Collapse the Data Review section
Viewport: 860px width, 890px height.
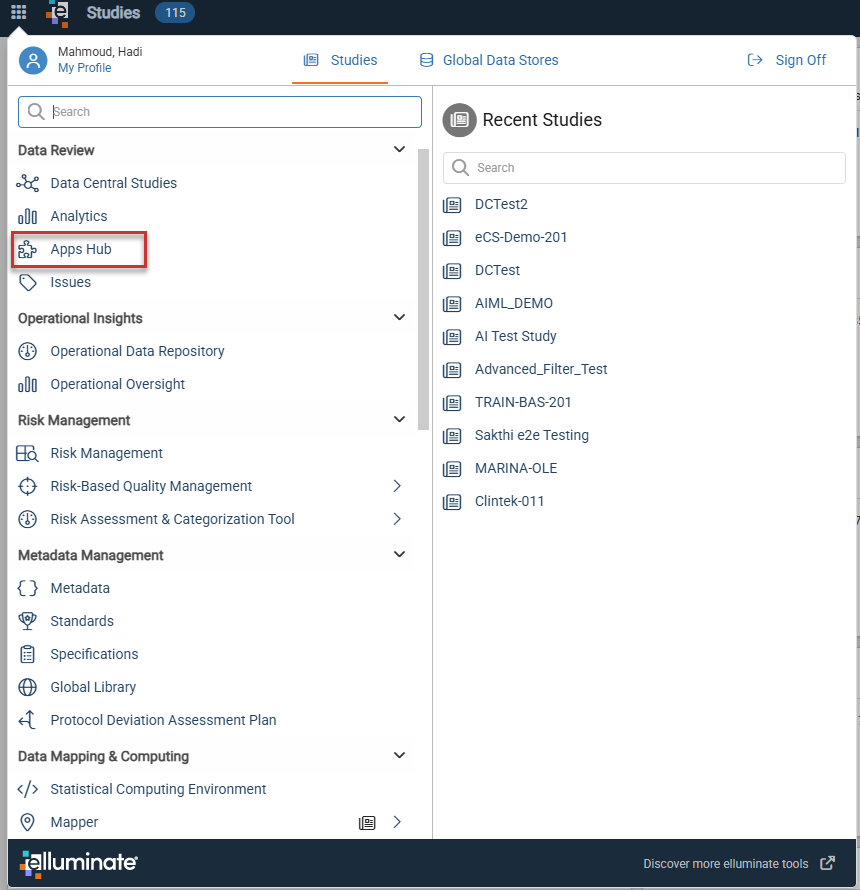pyautogui.click(x=399, y=149)
